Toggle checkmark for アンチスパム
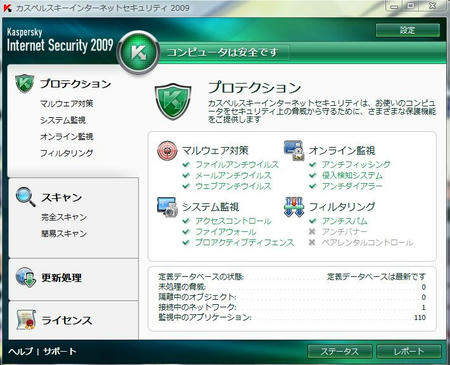The image size is (450, 365). click(x=312, y=221)
